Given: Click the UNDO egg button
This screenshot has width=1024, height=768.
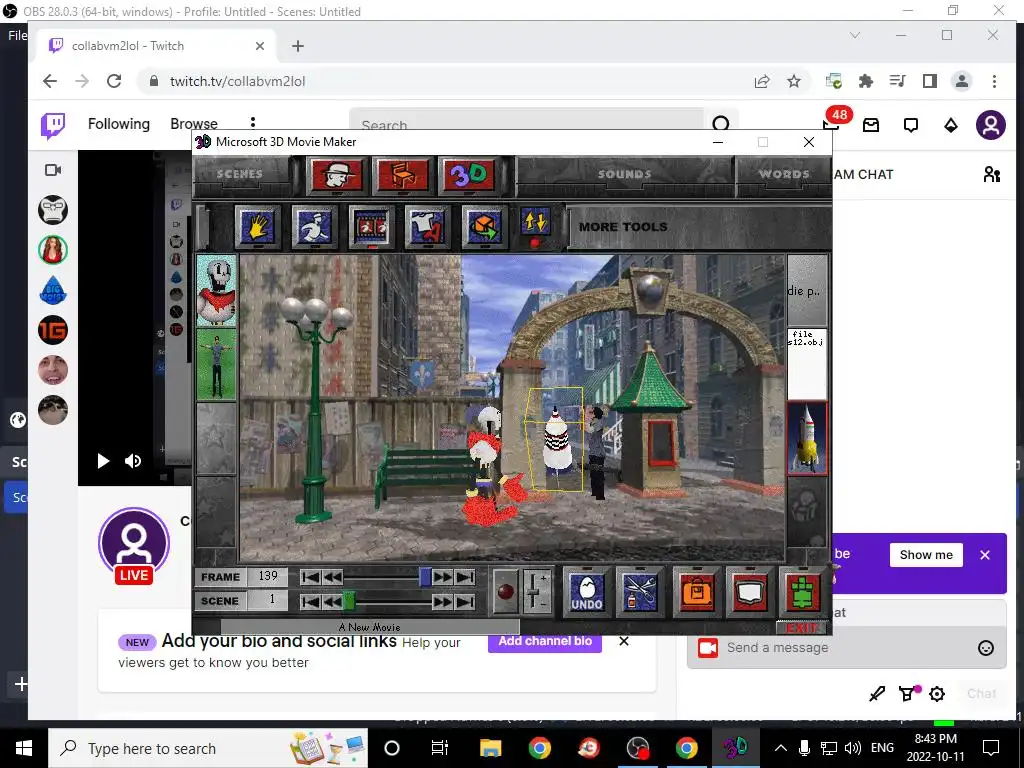Looking at the screenshot, I should tap(586, 592).
